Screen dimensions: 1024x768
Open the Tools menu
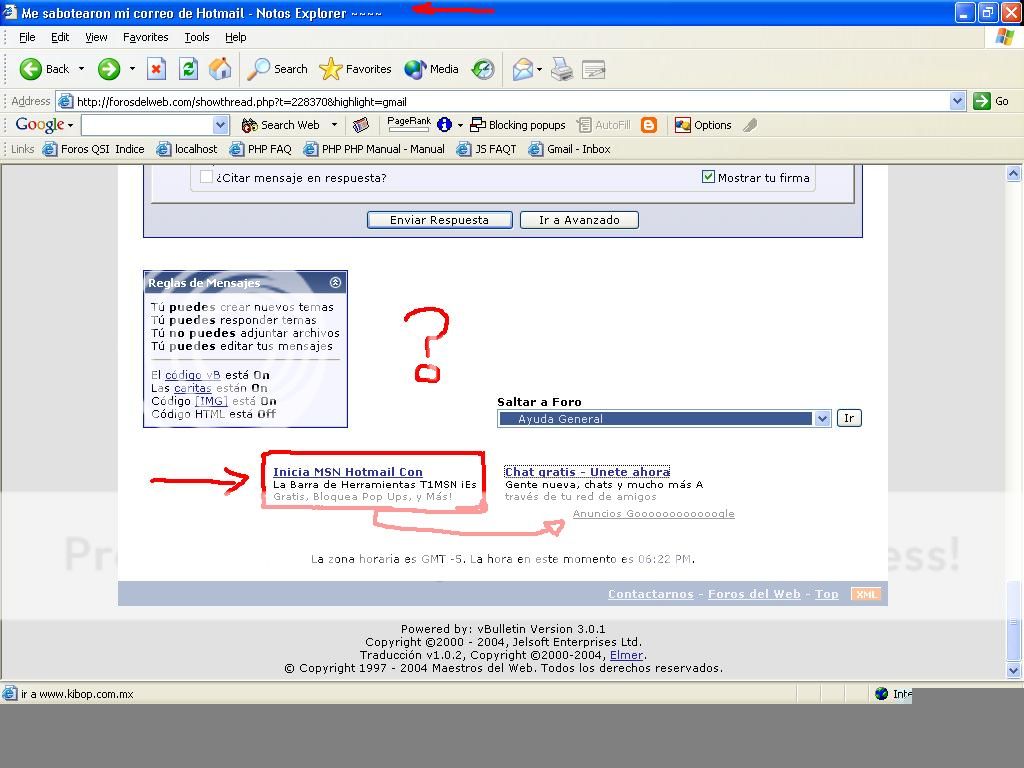[x=197, y=37]
